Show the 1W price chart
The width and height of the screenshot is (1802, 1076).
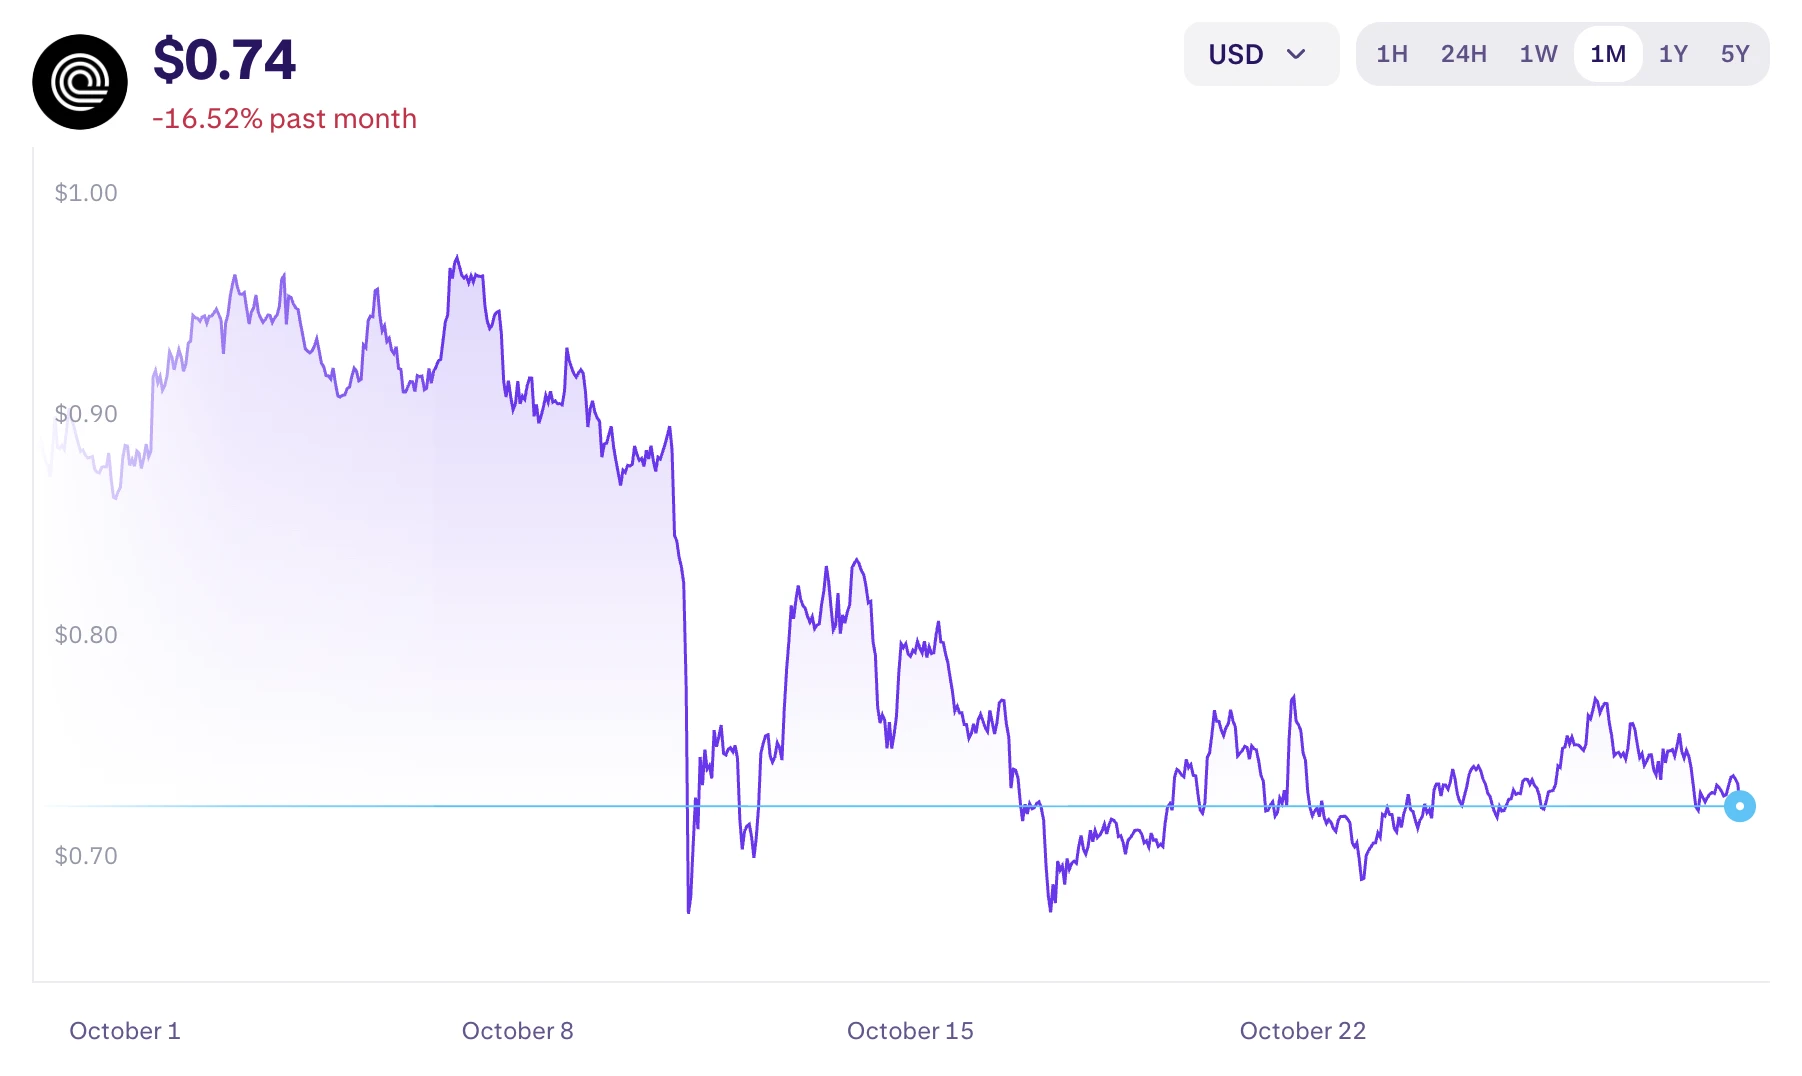coord(1538,54)
